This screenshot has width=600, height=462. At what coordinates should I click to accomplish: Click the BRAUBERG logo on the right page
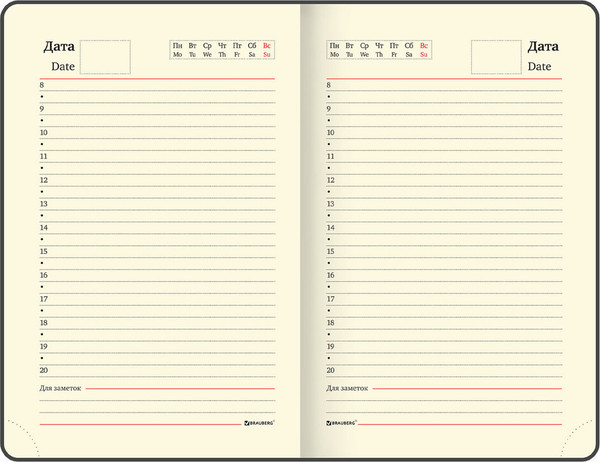point(345,423)
